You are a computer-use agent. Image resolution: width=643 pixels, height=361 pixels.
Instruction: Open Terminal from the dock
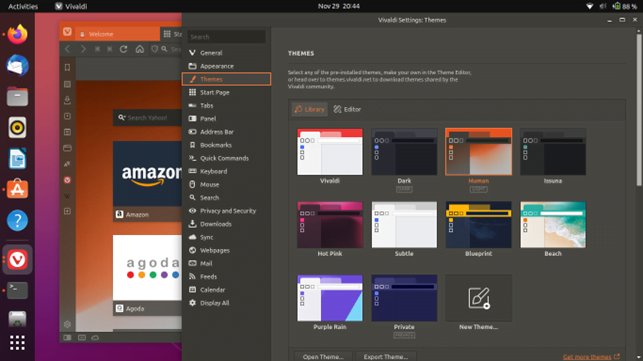point(17,290)
